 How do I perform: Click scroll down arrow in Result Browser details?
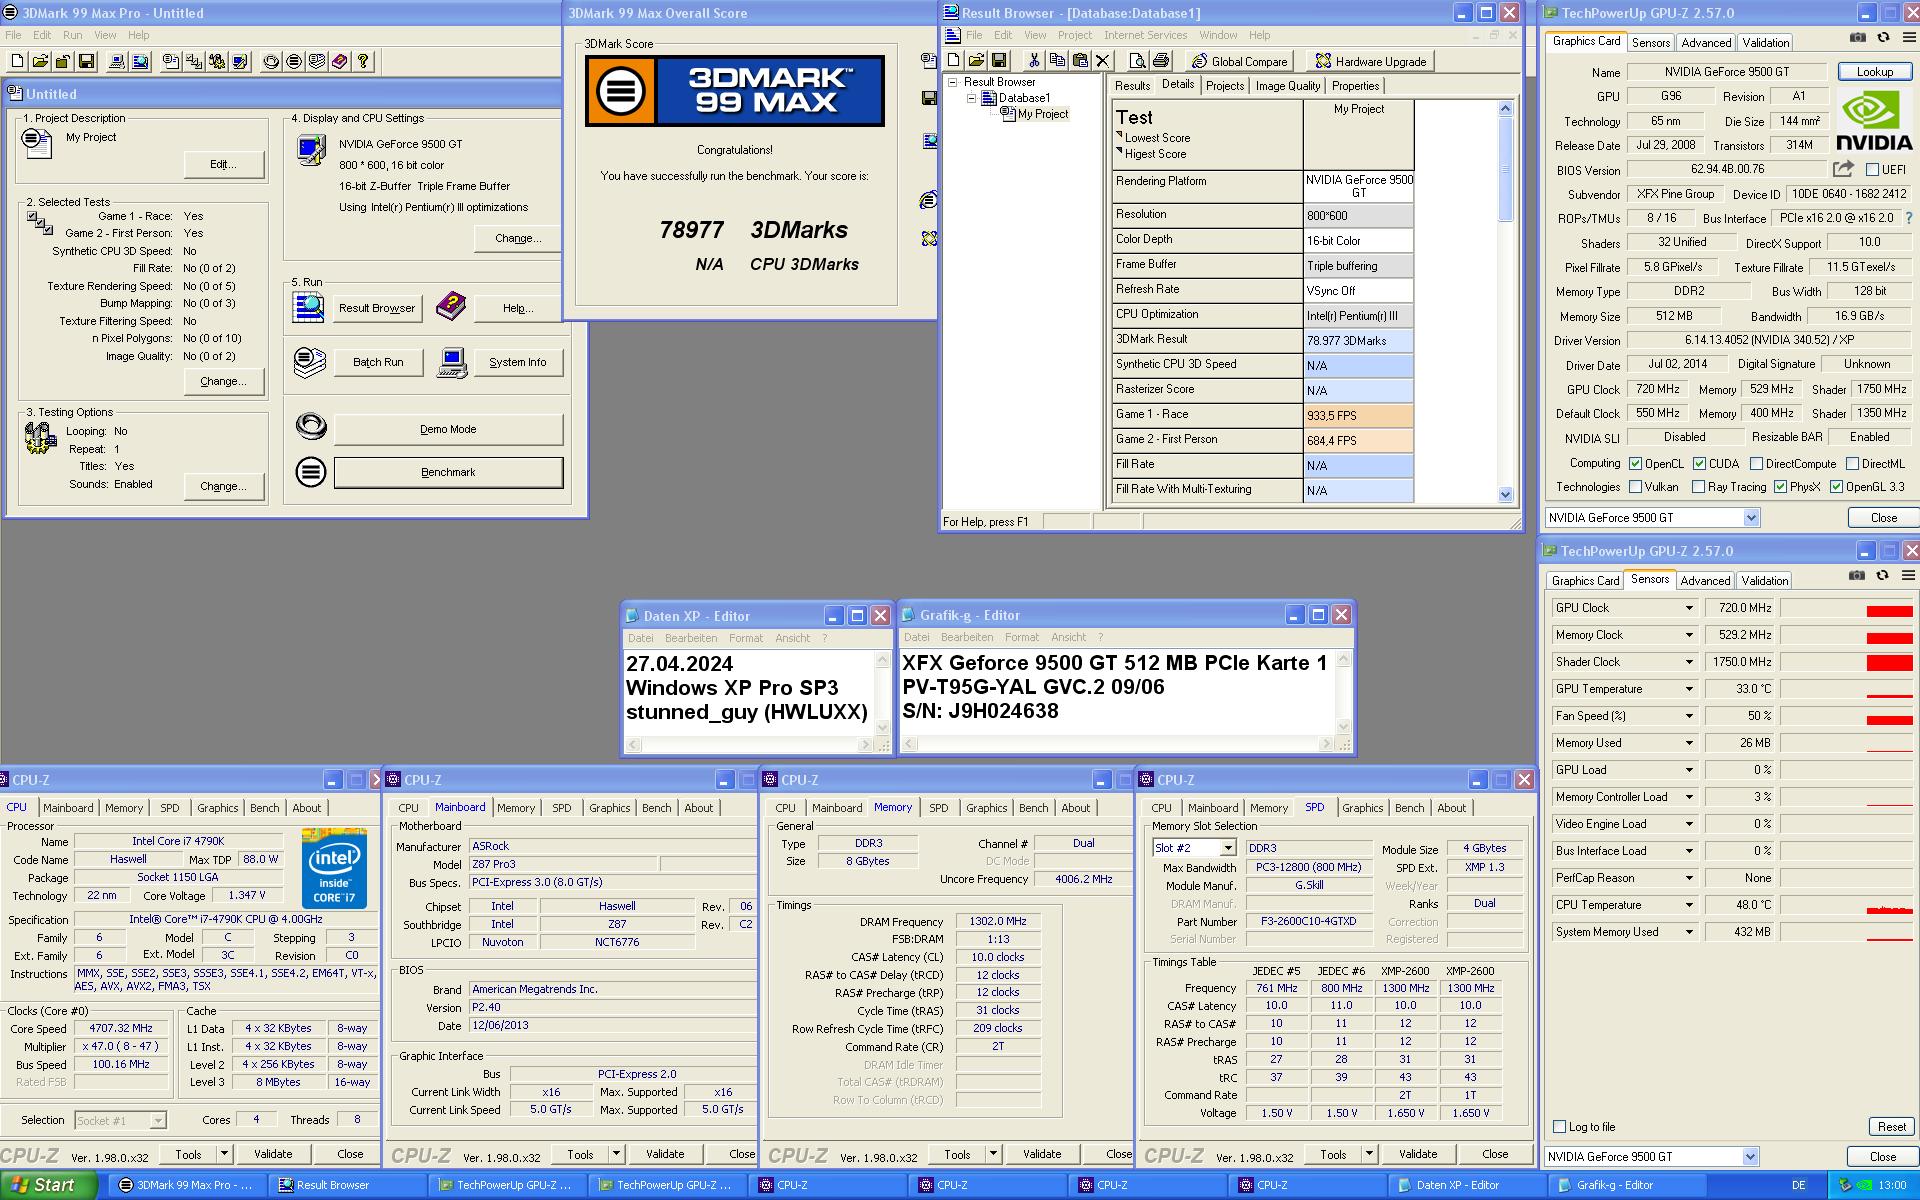[1506, 494]
